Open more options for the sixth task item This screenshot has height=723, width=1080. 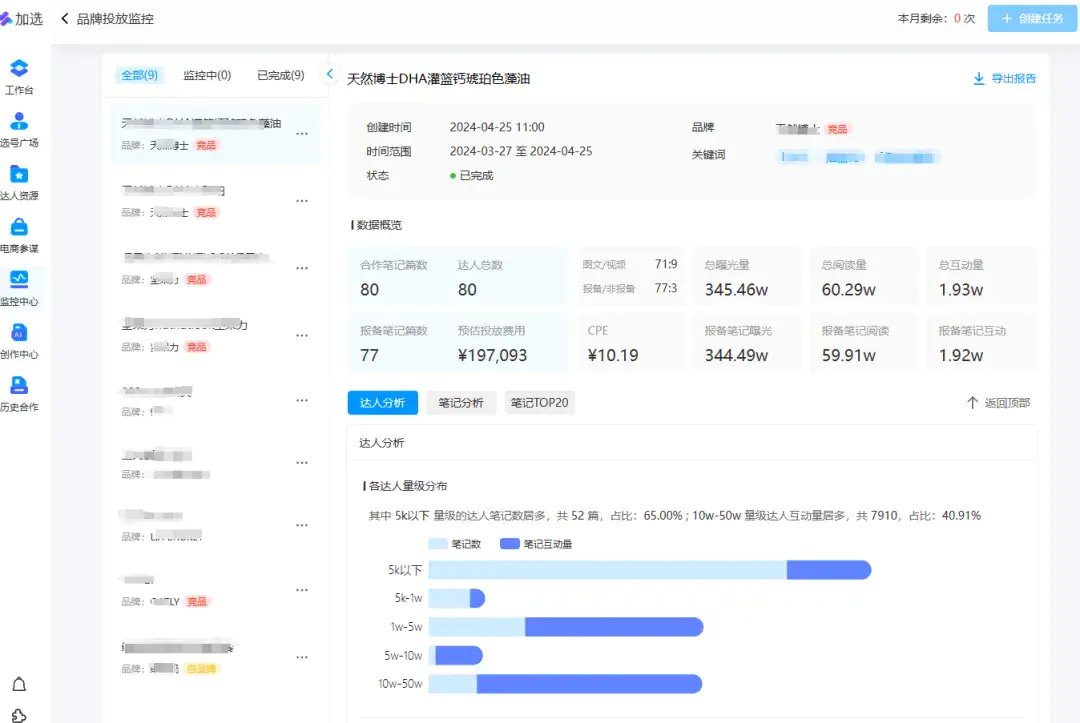(302, 463)
